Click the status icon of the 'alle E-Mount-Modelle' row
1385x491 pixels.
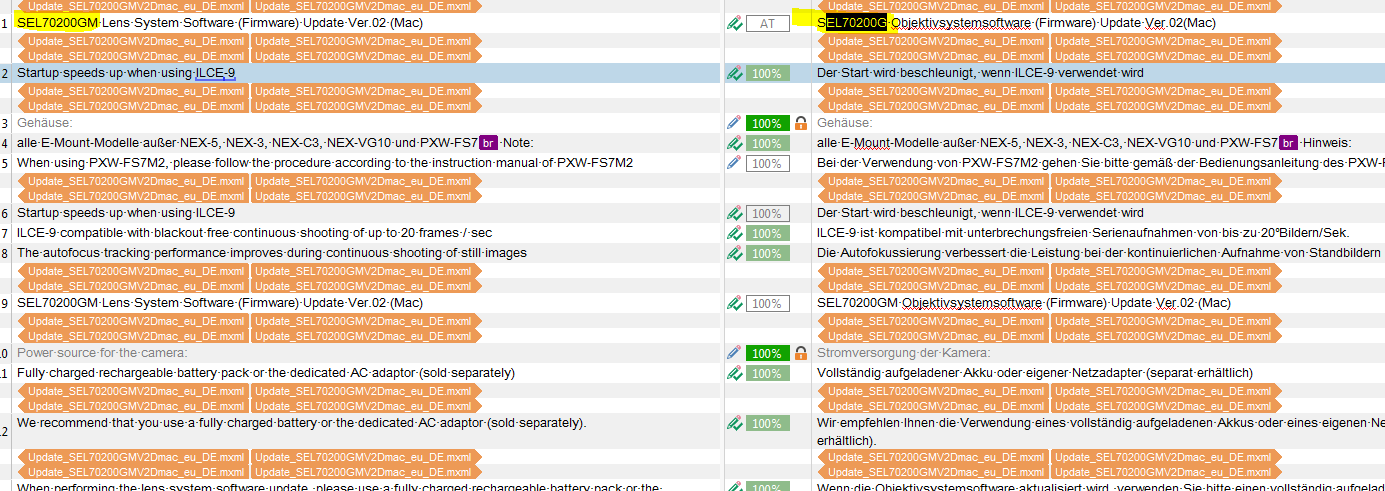point(734,143)
